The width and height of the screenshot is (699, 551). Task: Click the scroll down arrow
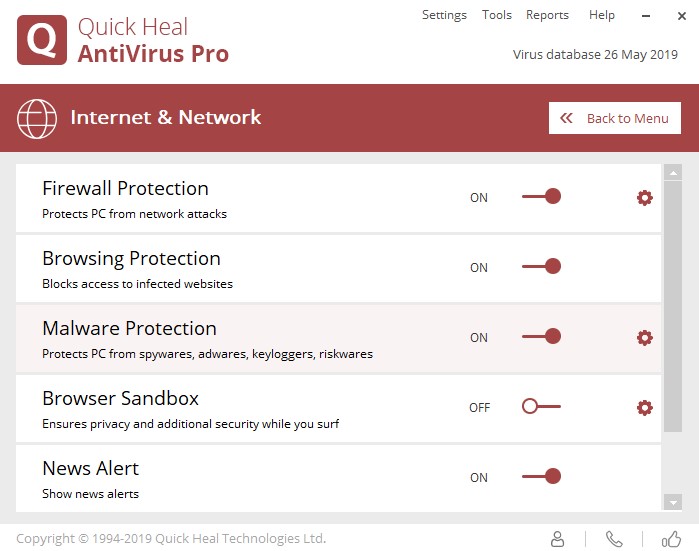673,502
